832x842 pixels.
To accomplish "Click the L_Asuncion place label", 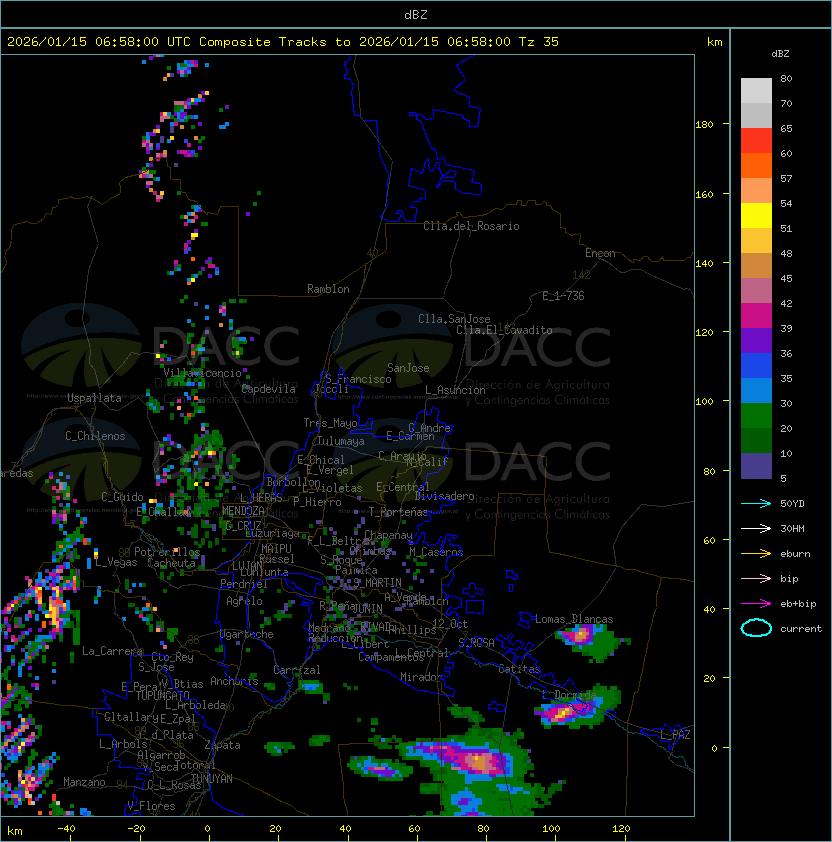I will coord(455,390).
